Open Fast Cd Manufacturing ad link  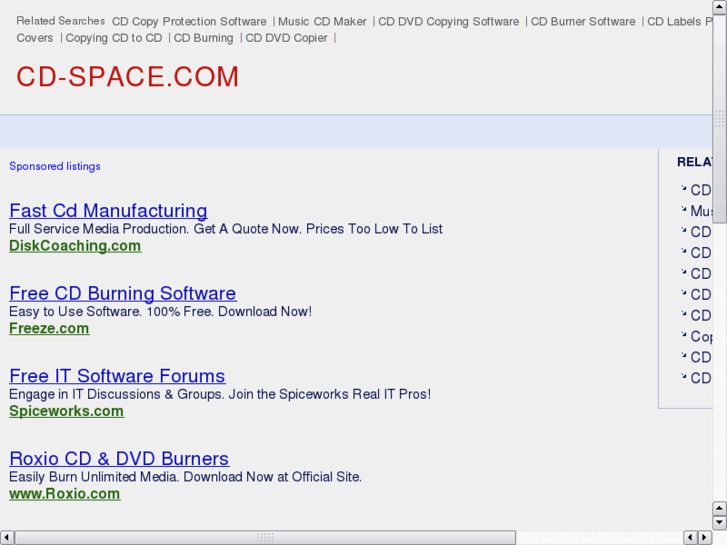[108, 211]
